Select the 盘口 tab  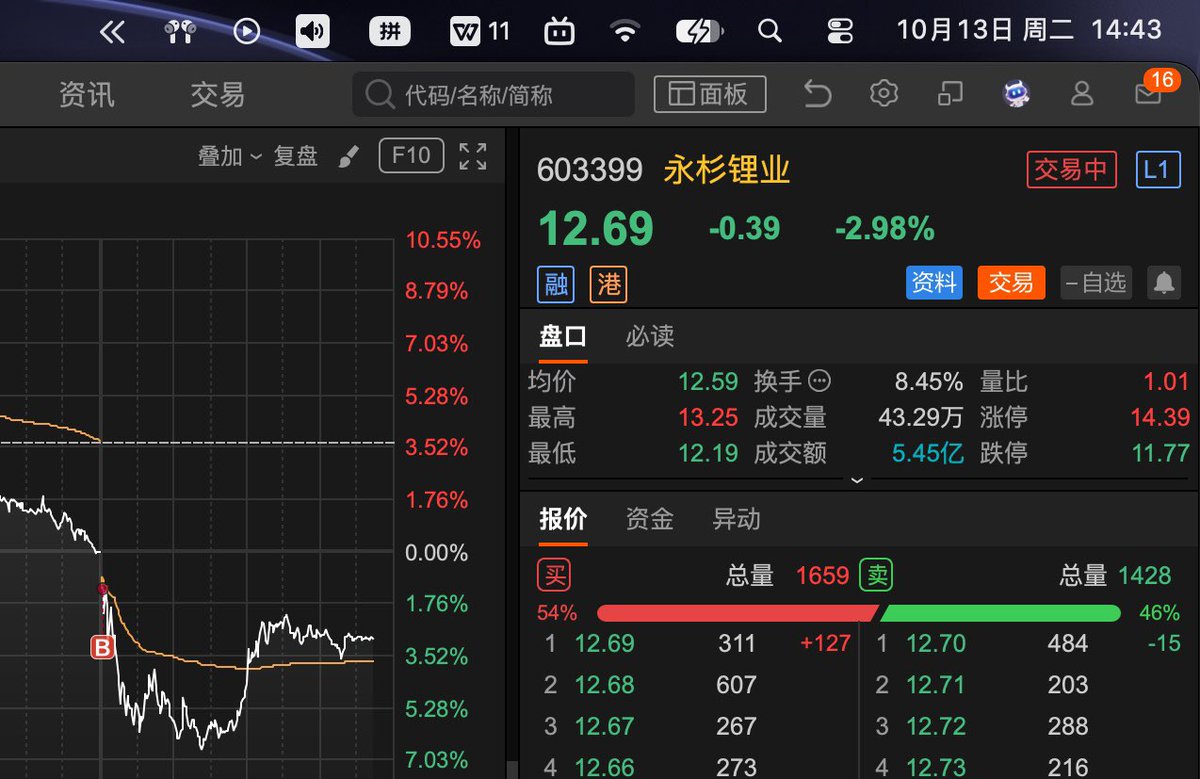coord(563,336)
